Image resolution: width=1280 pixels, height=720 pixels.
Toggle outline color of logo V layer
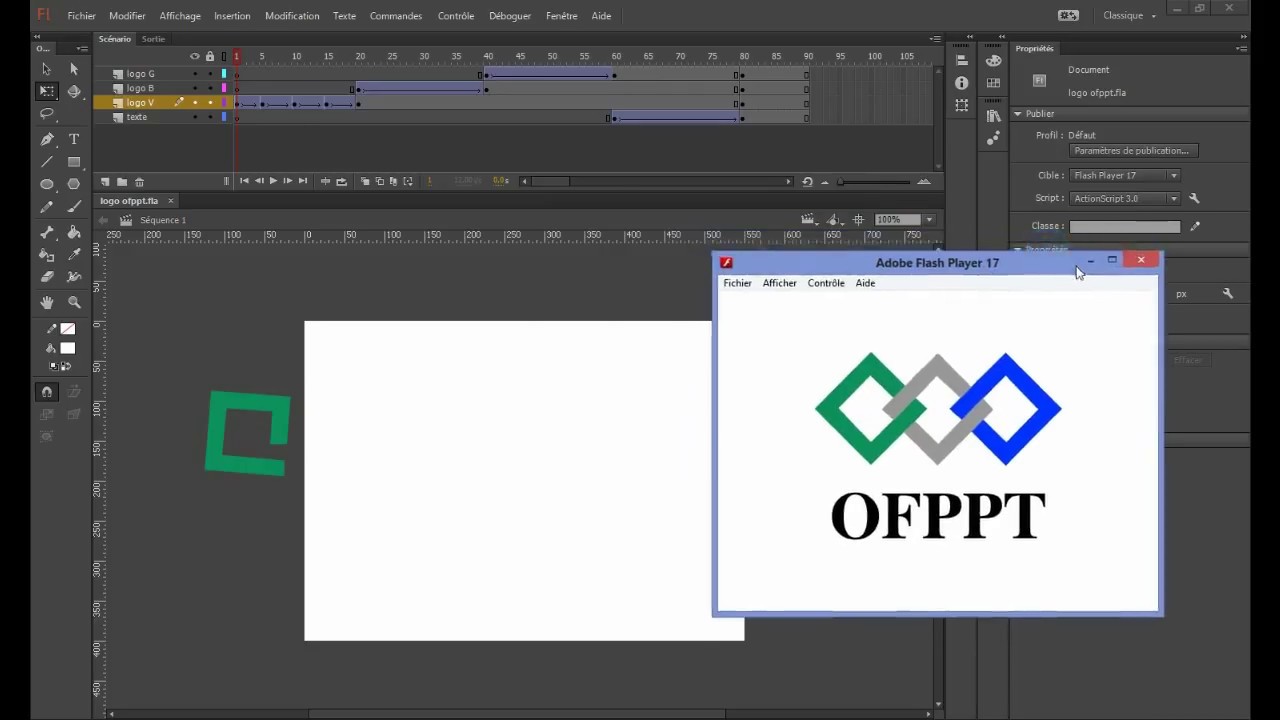[x=224, y=103]
